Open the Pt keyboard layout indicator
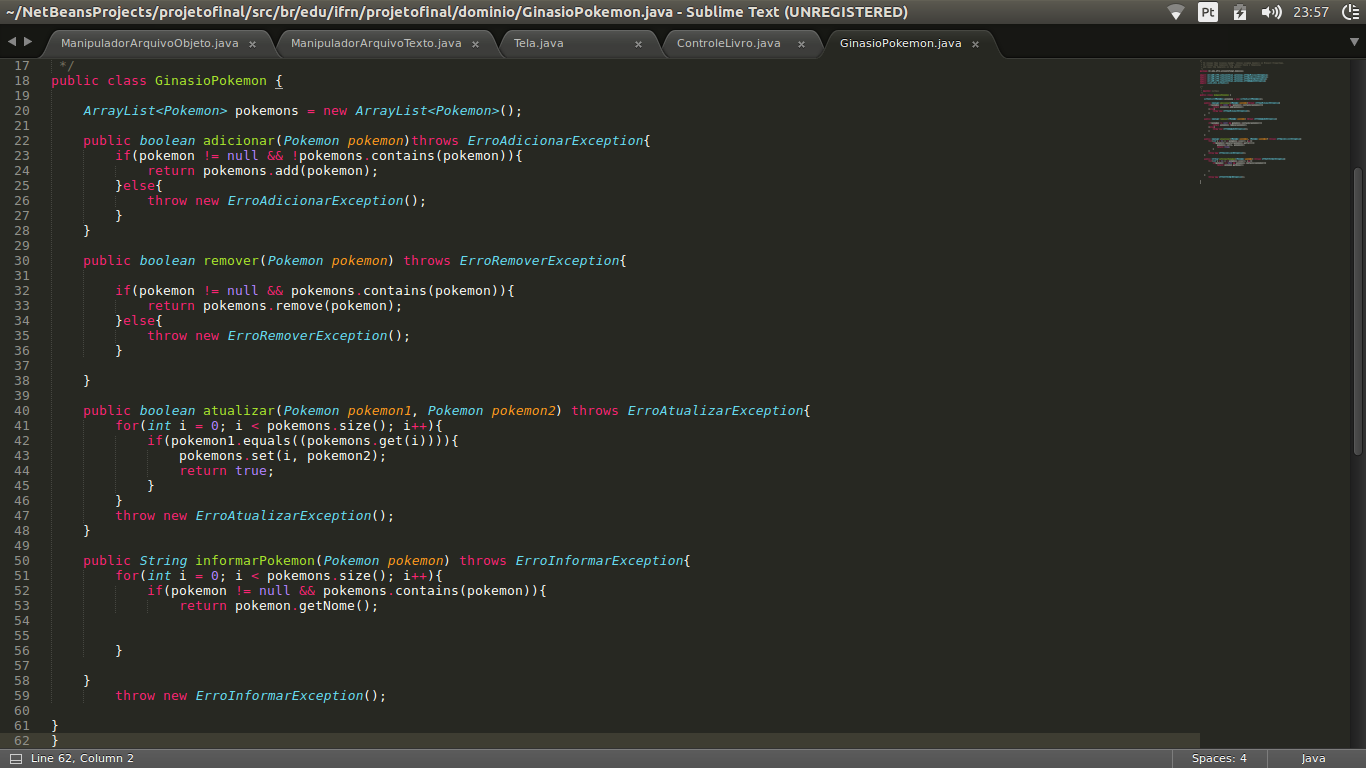1366x768 pixels. click(1208, 12)
